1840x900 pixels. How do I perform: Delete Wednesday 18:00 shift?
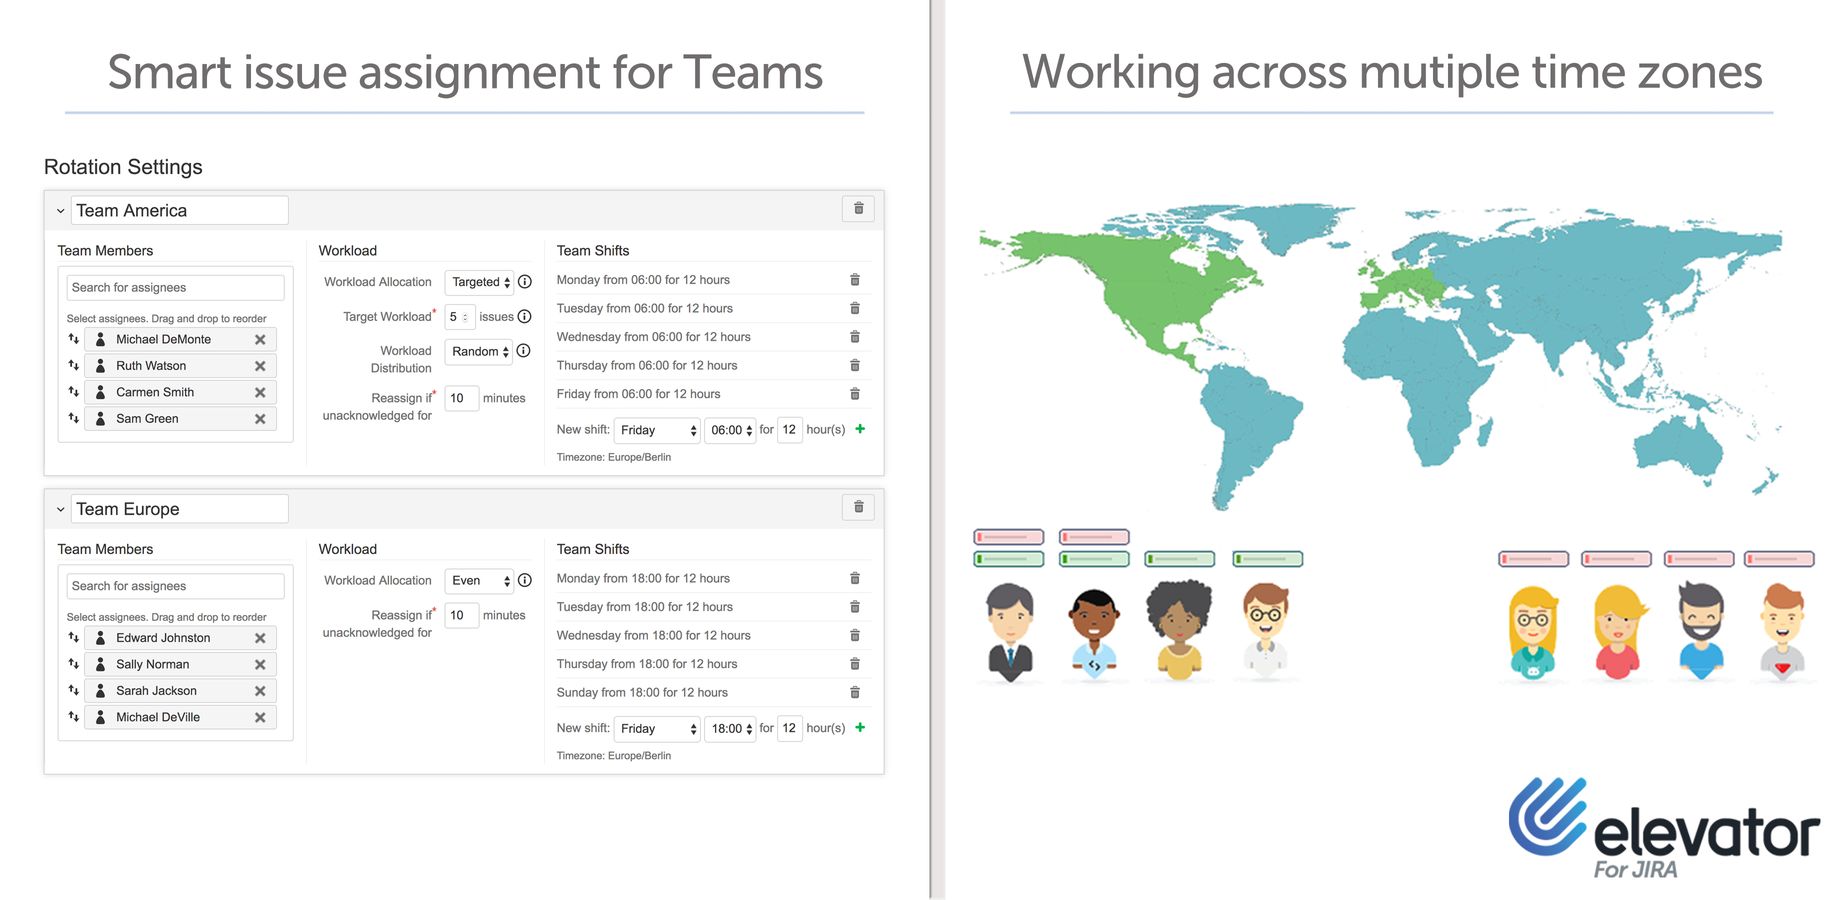pos(855,635)
